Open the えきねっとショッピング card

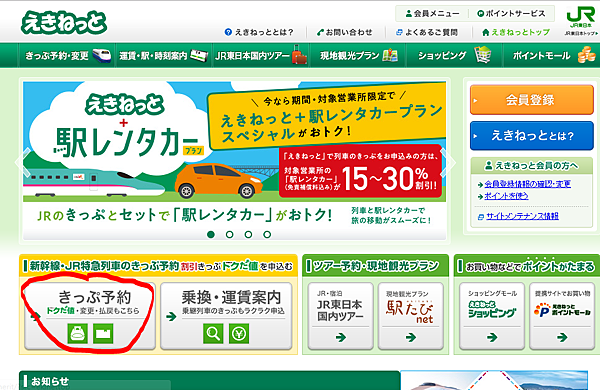[492, 316]
